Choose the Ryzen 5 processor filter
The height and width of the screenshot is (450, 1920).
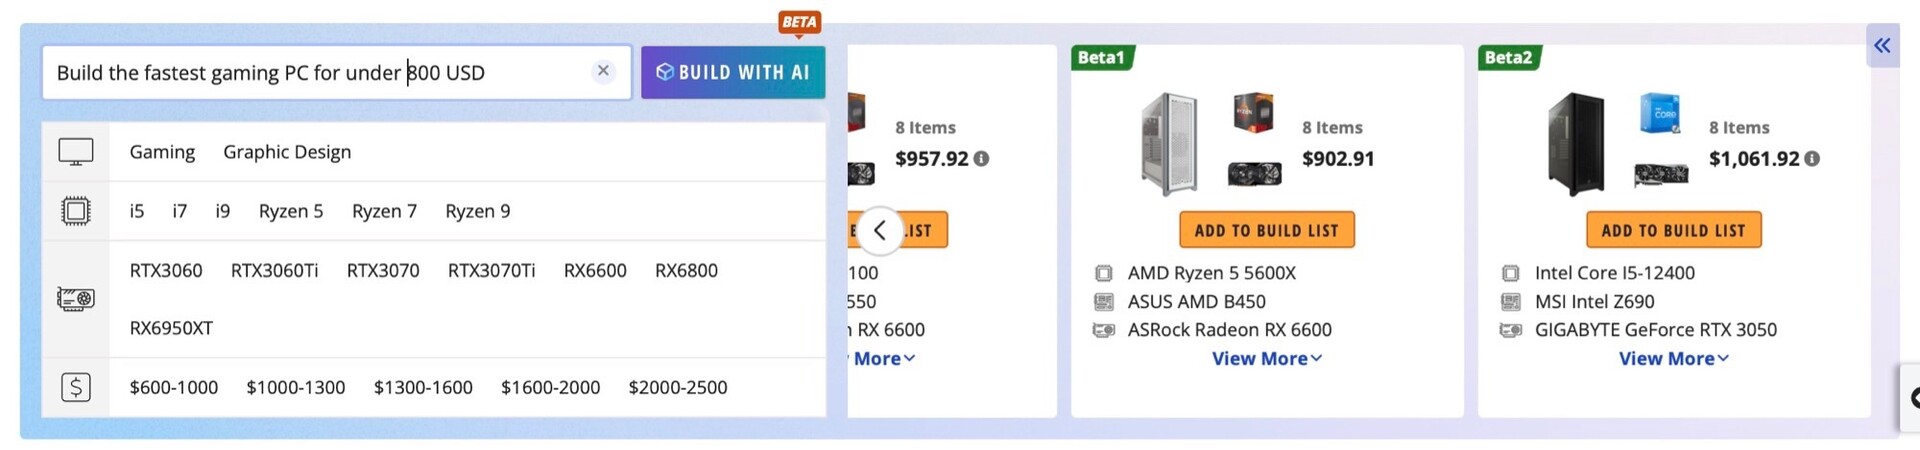[291, 211]
